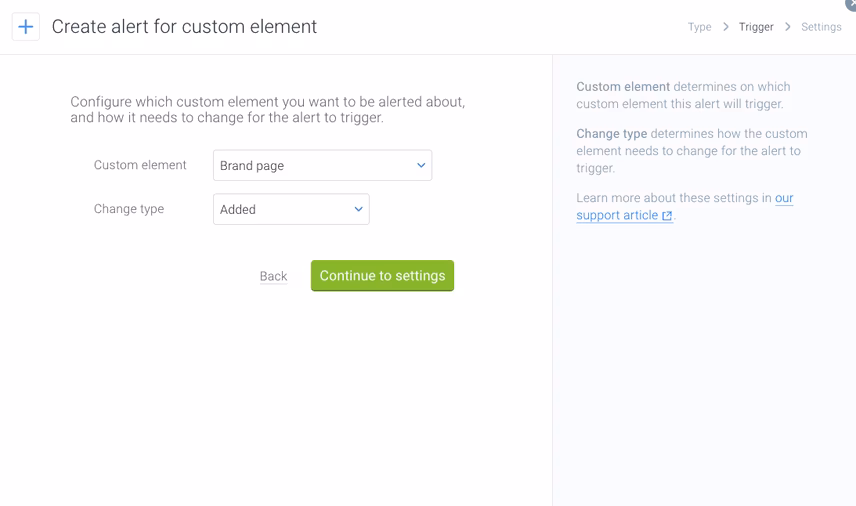The image size is (856, 506).
Task: Click the Create alert for custom element heading
Action: coord(184,27)
